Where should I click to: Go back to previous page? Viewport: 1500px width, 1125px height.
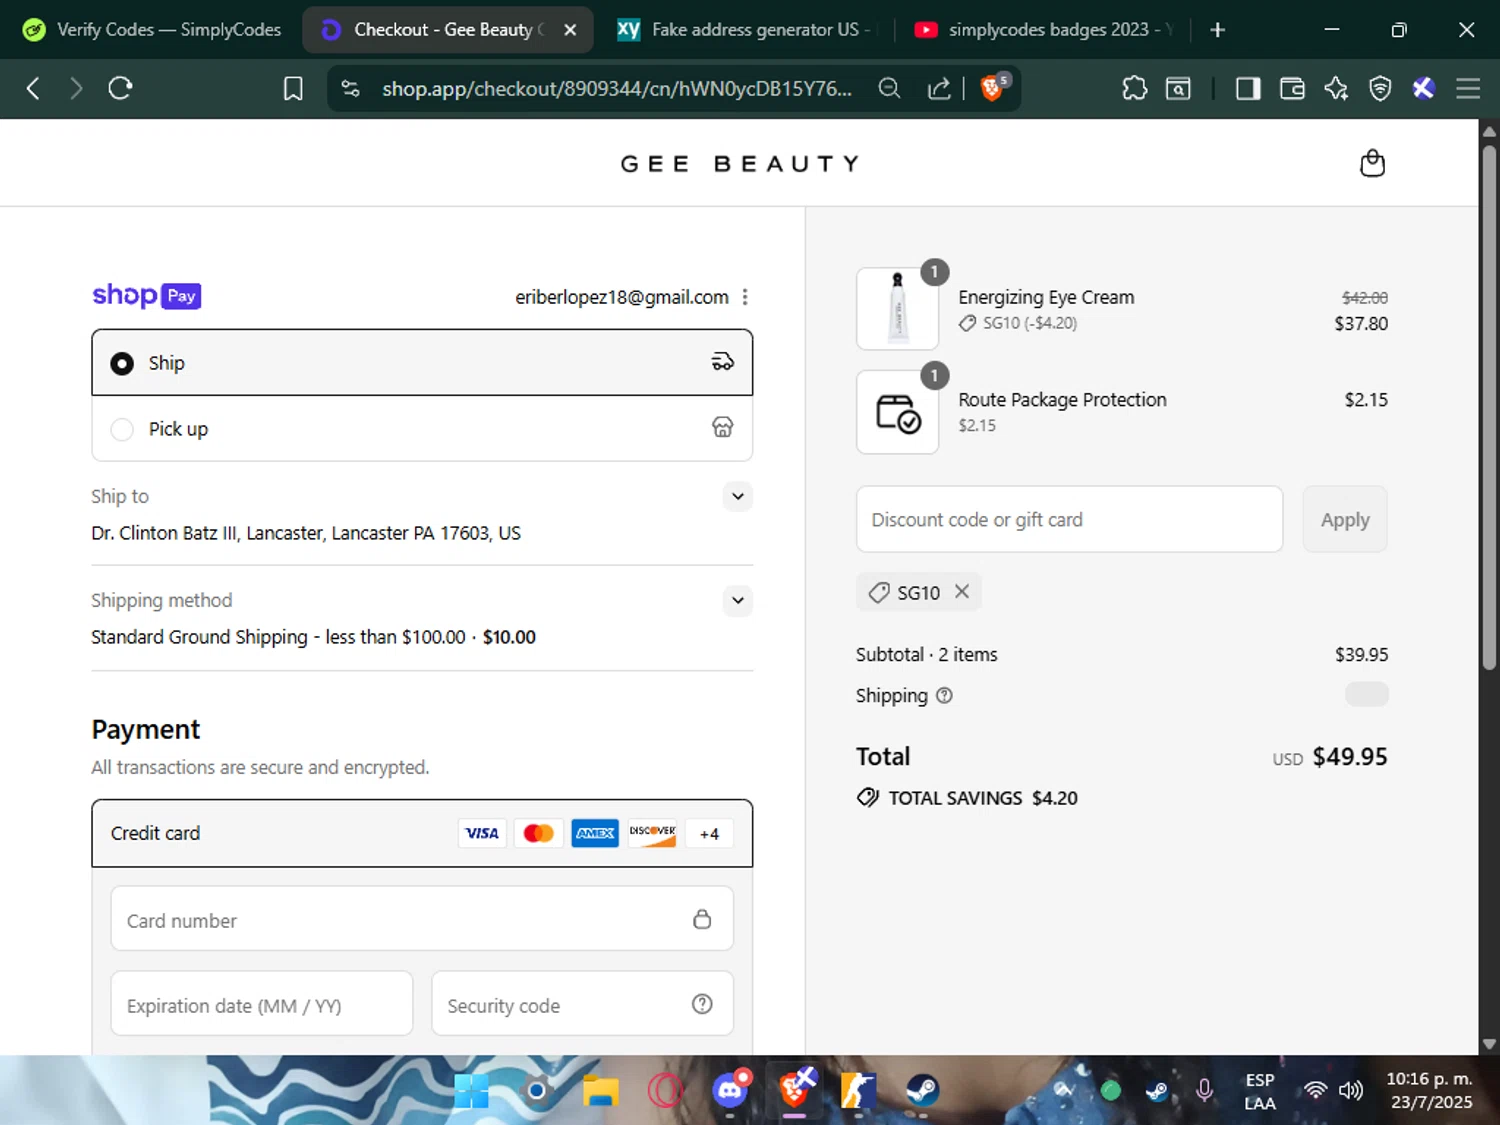(x=33, y=88)
